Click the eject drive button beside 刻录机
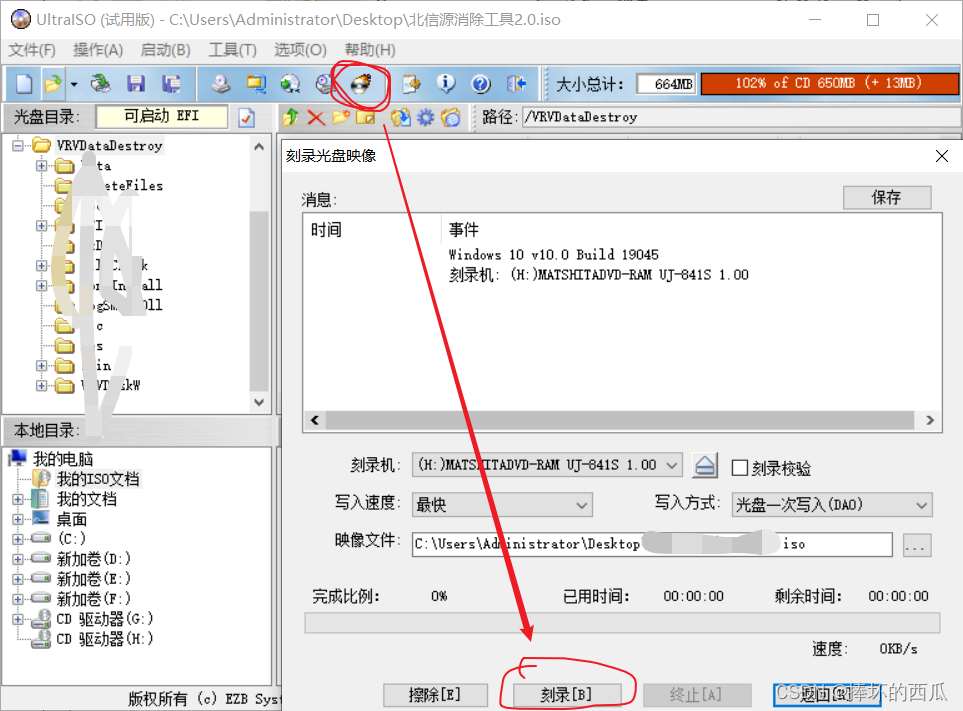The height and width of the screenshot is (711, 963). [x=705, y=465]
